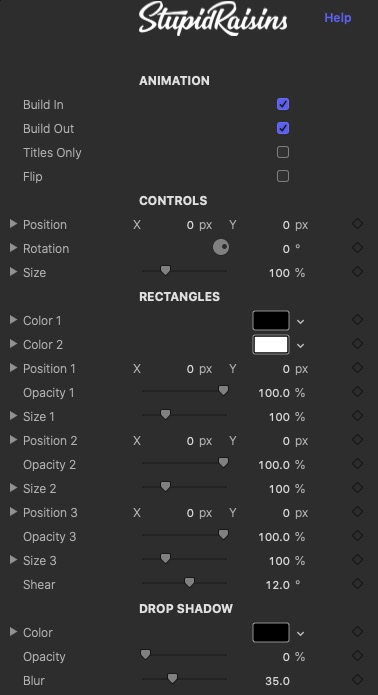378x695 pixels.
Task: Uncheck the Build In checkbox
Action: tap(283, 104)
